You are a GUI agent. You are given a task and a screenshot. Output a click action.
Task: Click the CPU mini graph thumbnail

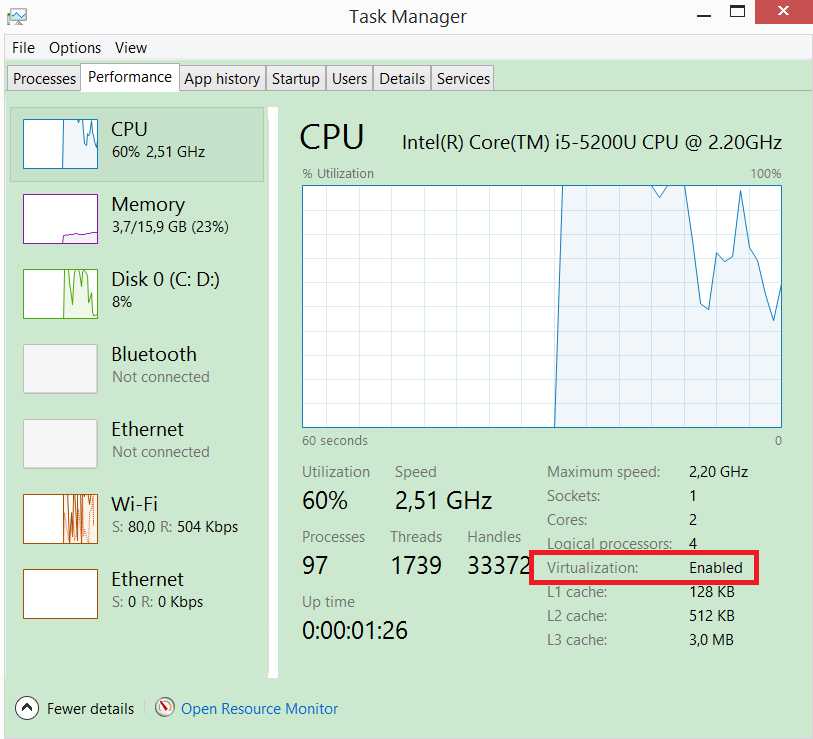click(x=60, y=144)
